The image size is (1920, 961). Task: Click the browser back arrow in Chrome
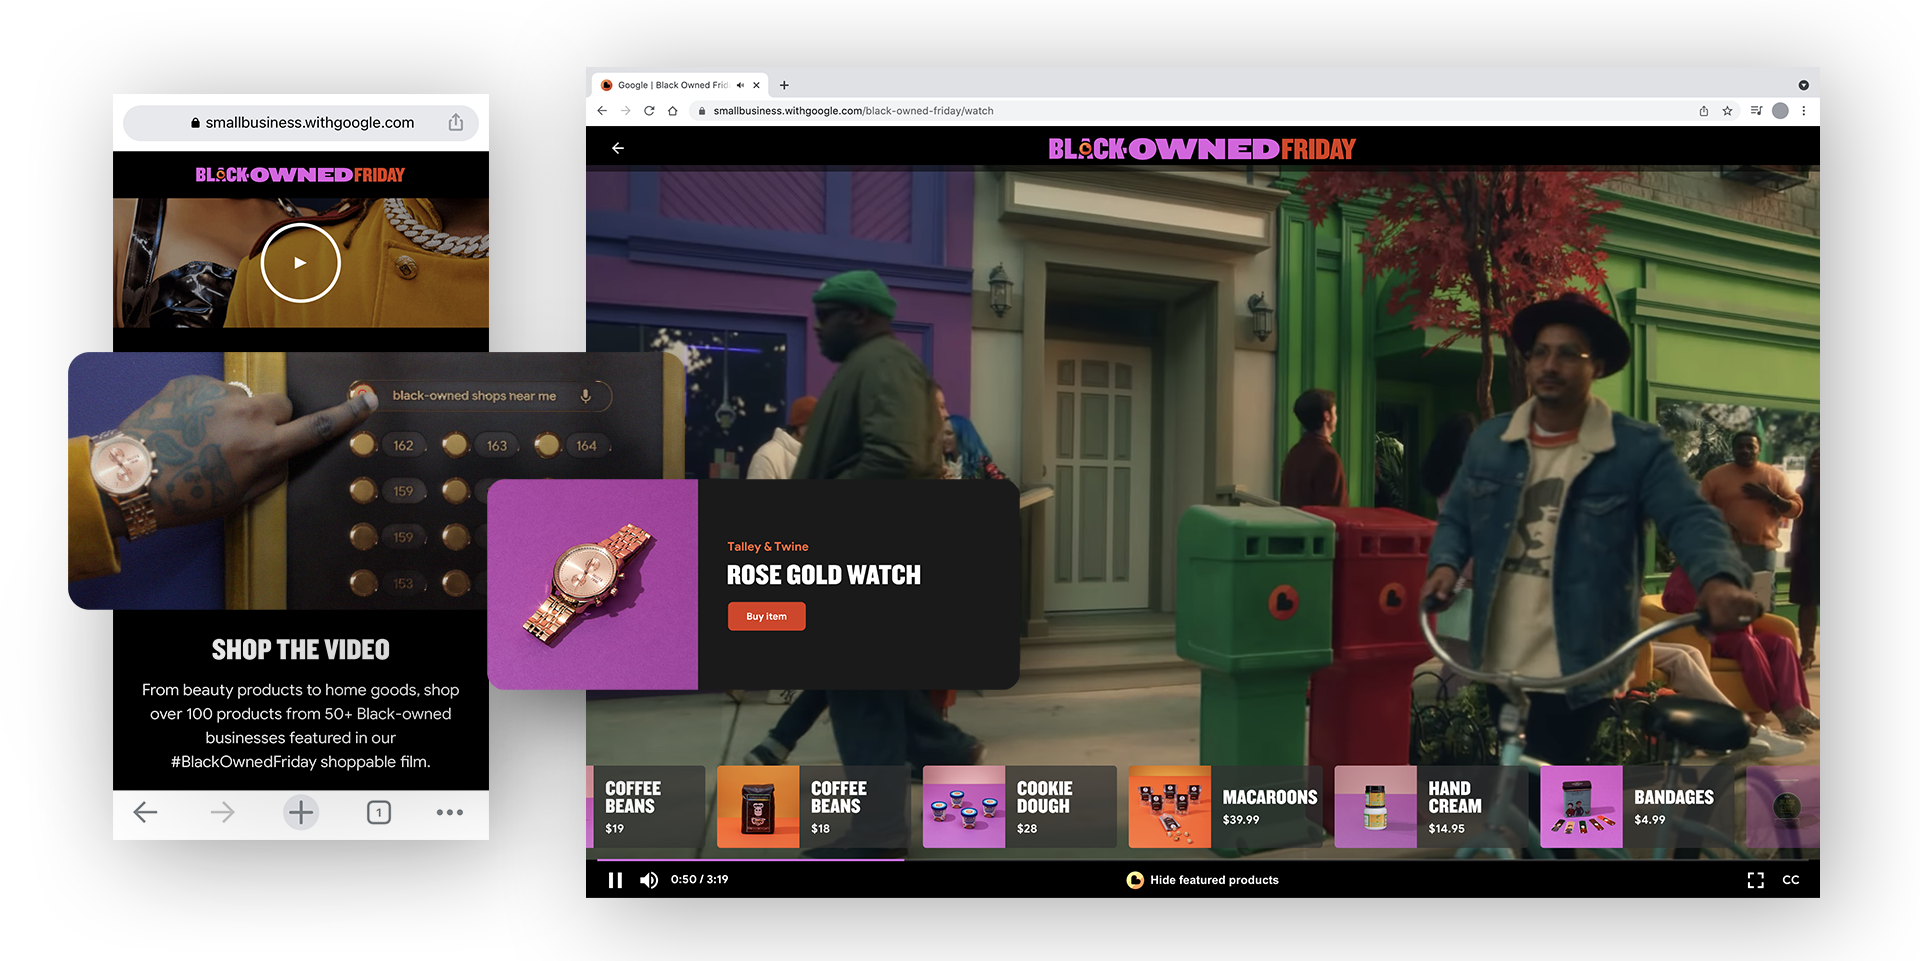(x=602, y=111)
